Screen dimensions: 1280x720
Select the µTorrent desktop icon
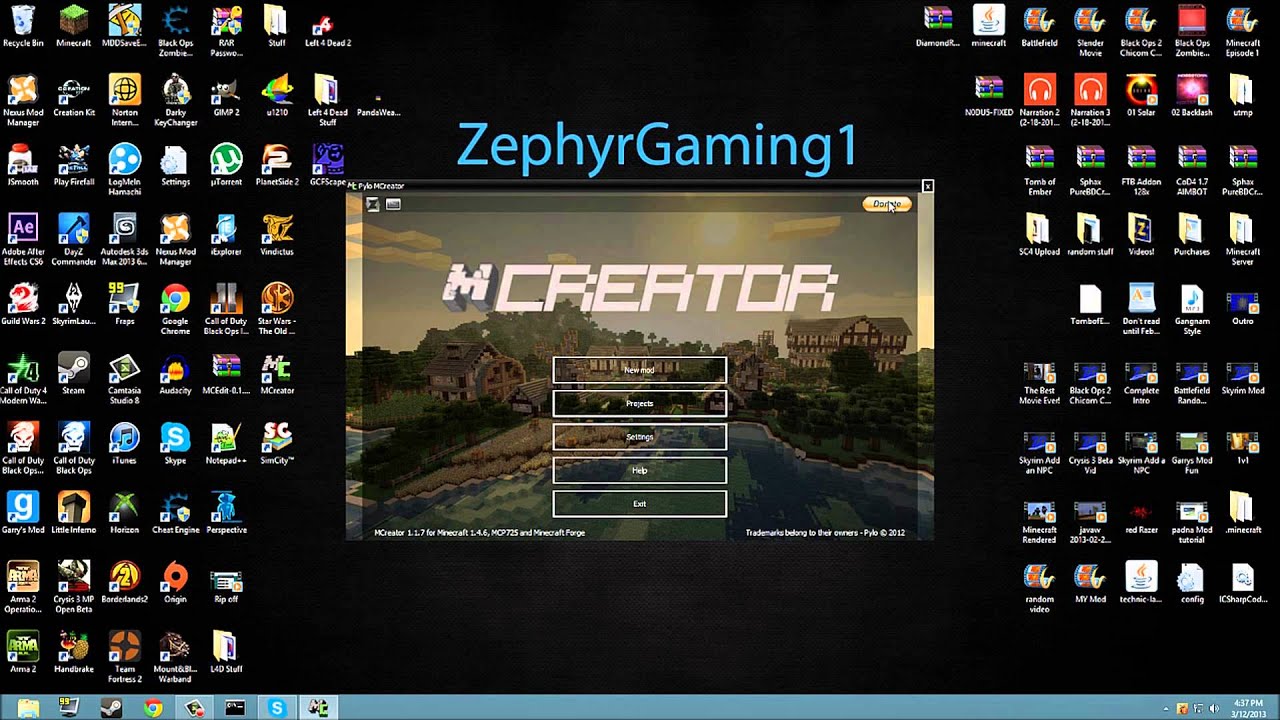point(226,166)
